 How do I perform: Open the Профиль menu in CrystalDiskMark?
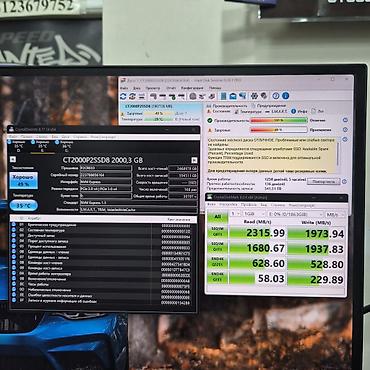coord(249,205)
